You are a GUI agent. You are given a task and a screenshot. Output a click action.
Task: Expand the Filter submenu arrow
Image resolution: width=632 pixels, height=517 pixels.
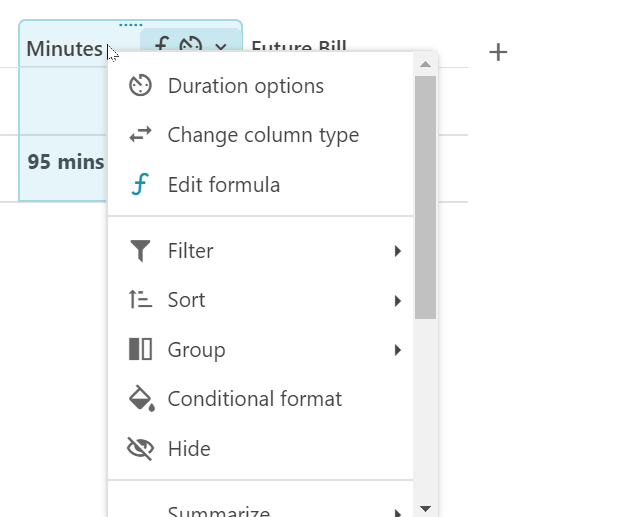[398, 251]
